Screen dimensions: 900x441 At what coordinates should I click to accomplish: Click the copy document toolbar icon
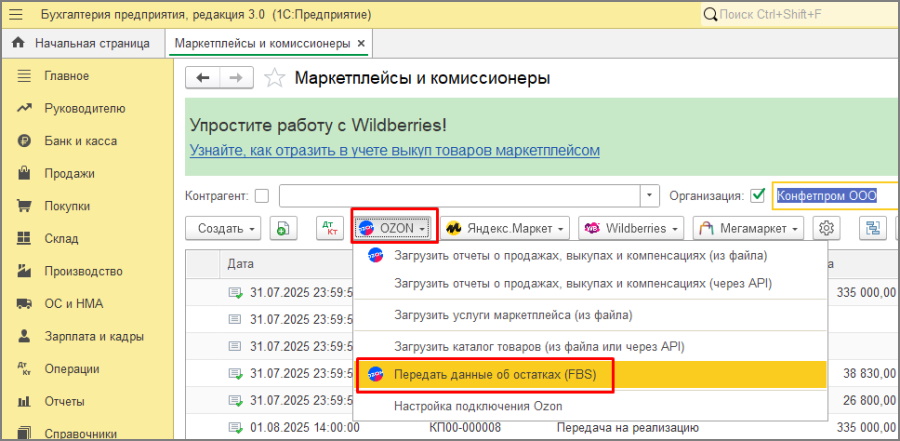[284, 228]
